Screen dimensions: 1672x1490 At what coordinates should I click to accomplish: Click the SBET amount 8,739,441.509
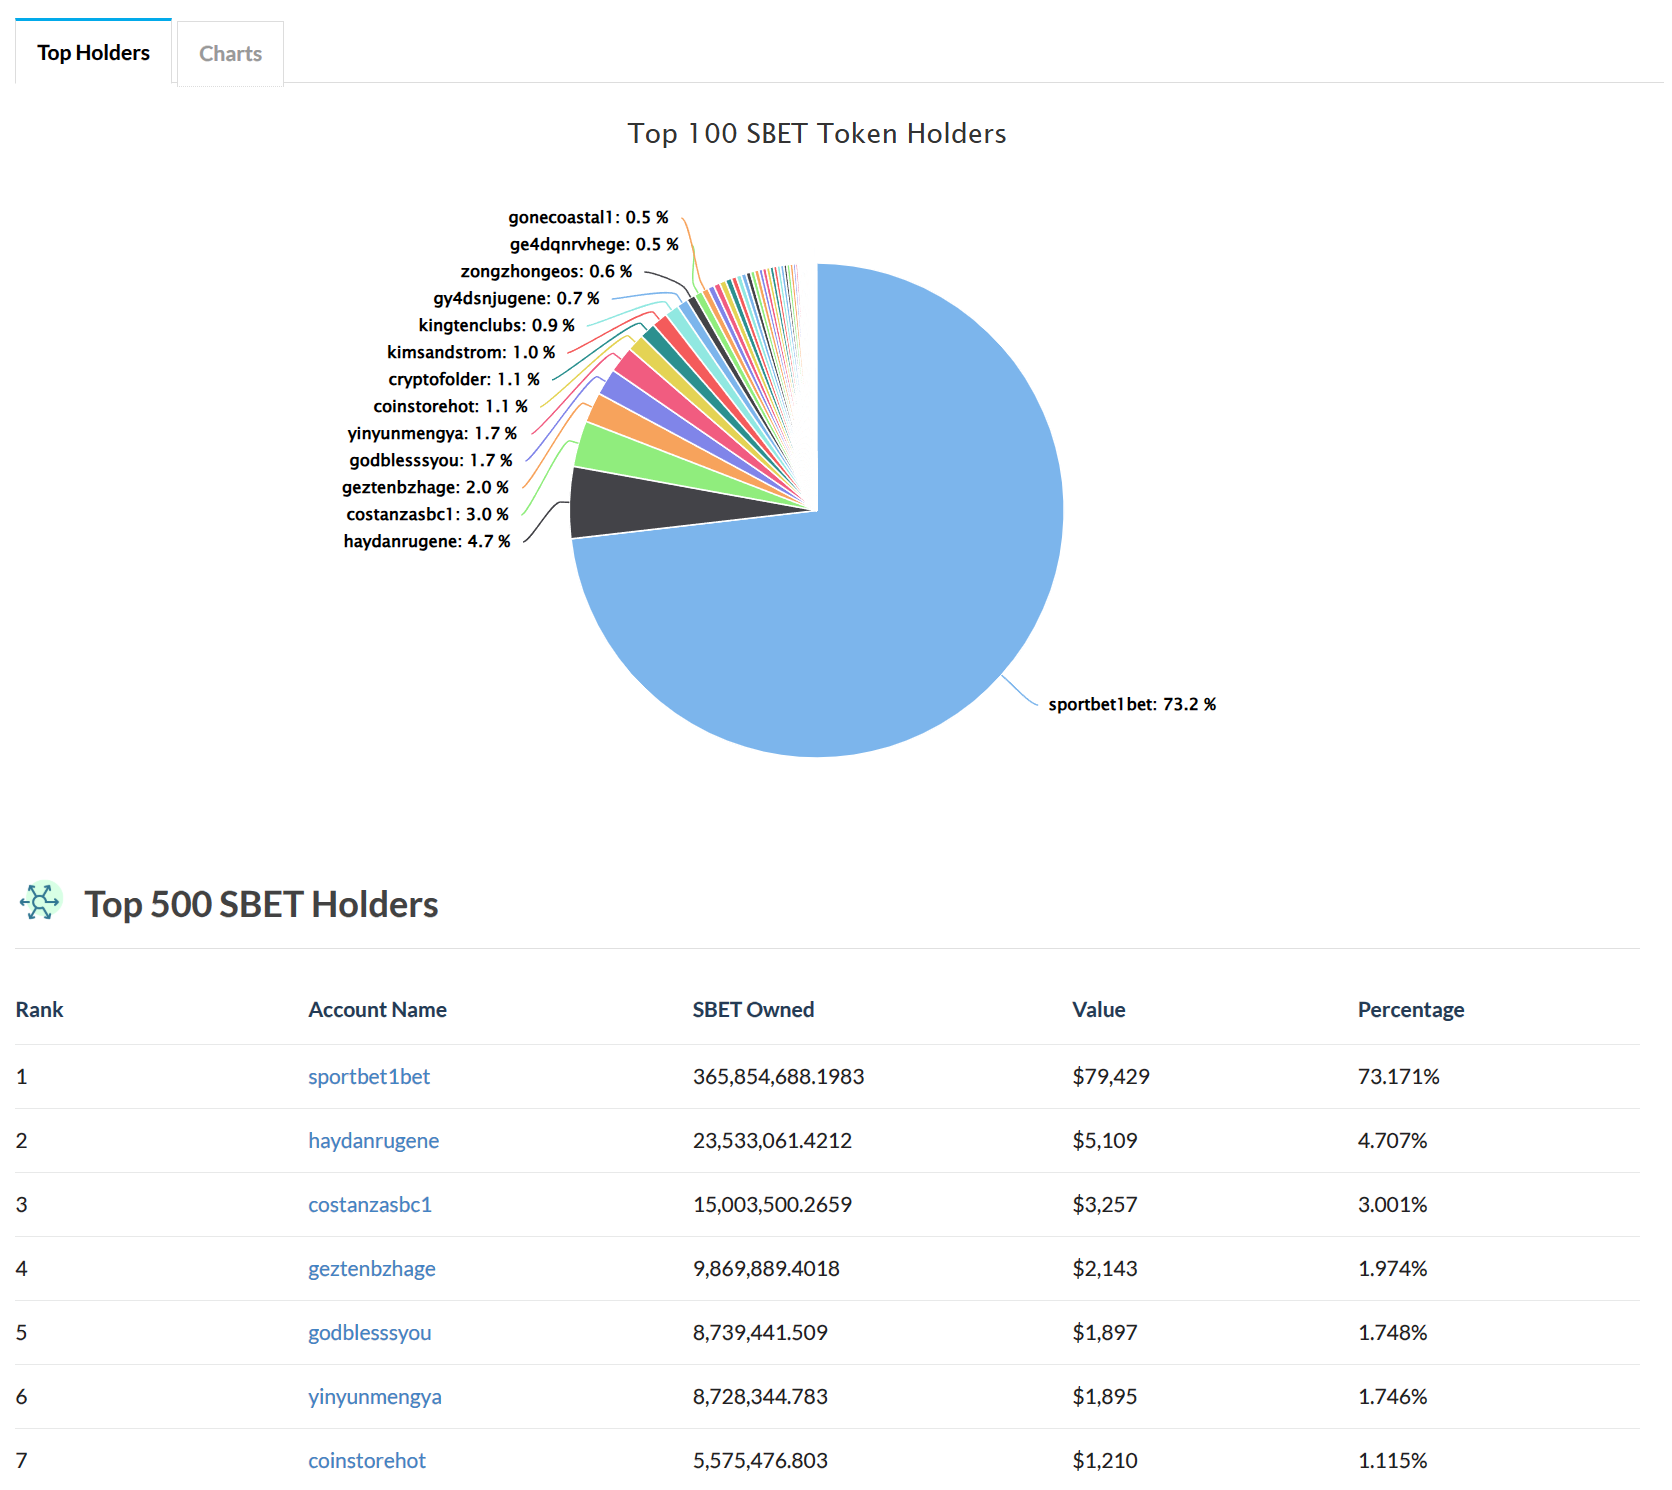[760, 1333]
